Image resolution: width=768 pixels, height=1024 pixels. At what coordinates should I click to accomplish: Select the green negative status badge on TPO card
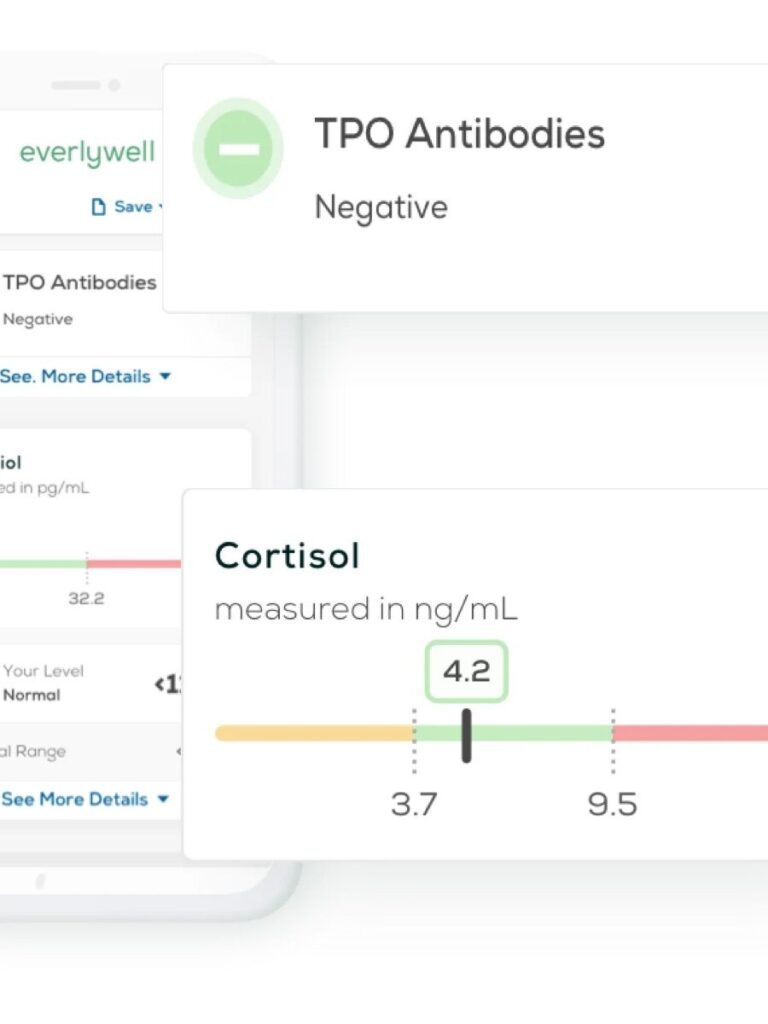pos(238,148)
